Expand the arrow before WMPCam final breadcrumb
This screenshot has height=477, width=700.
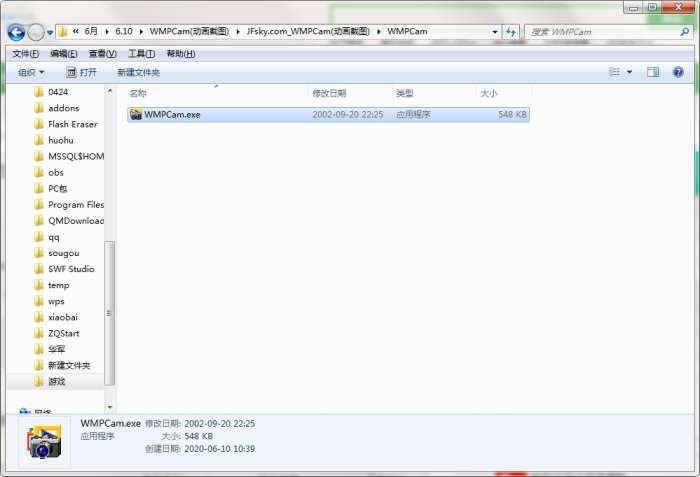pyautogui.click(x=379, y=32)
